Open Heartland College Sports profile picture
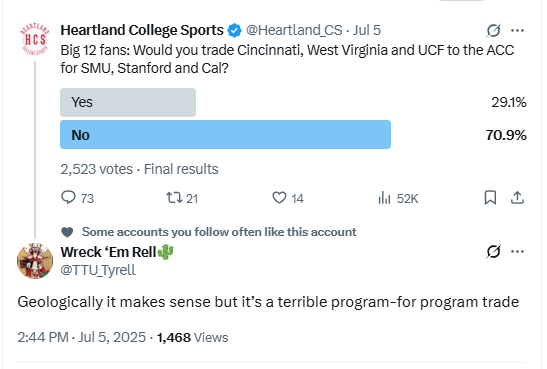 (x=35, y=39)
